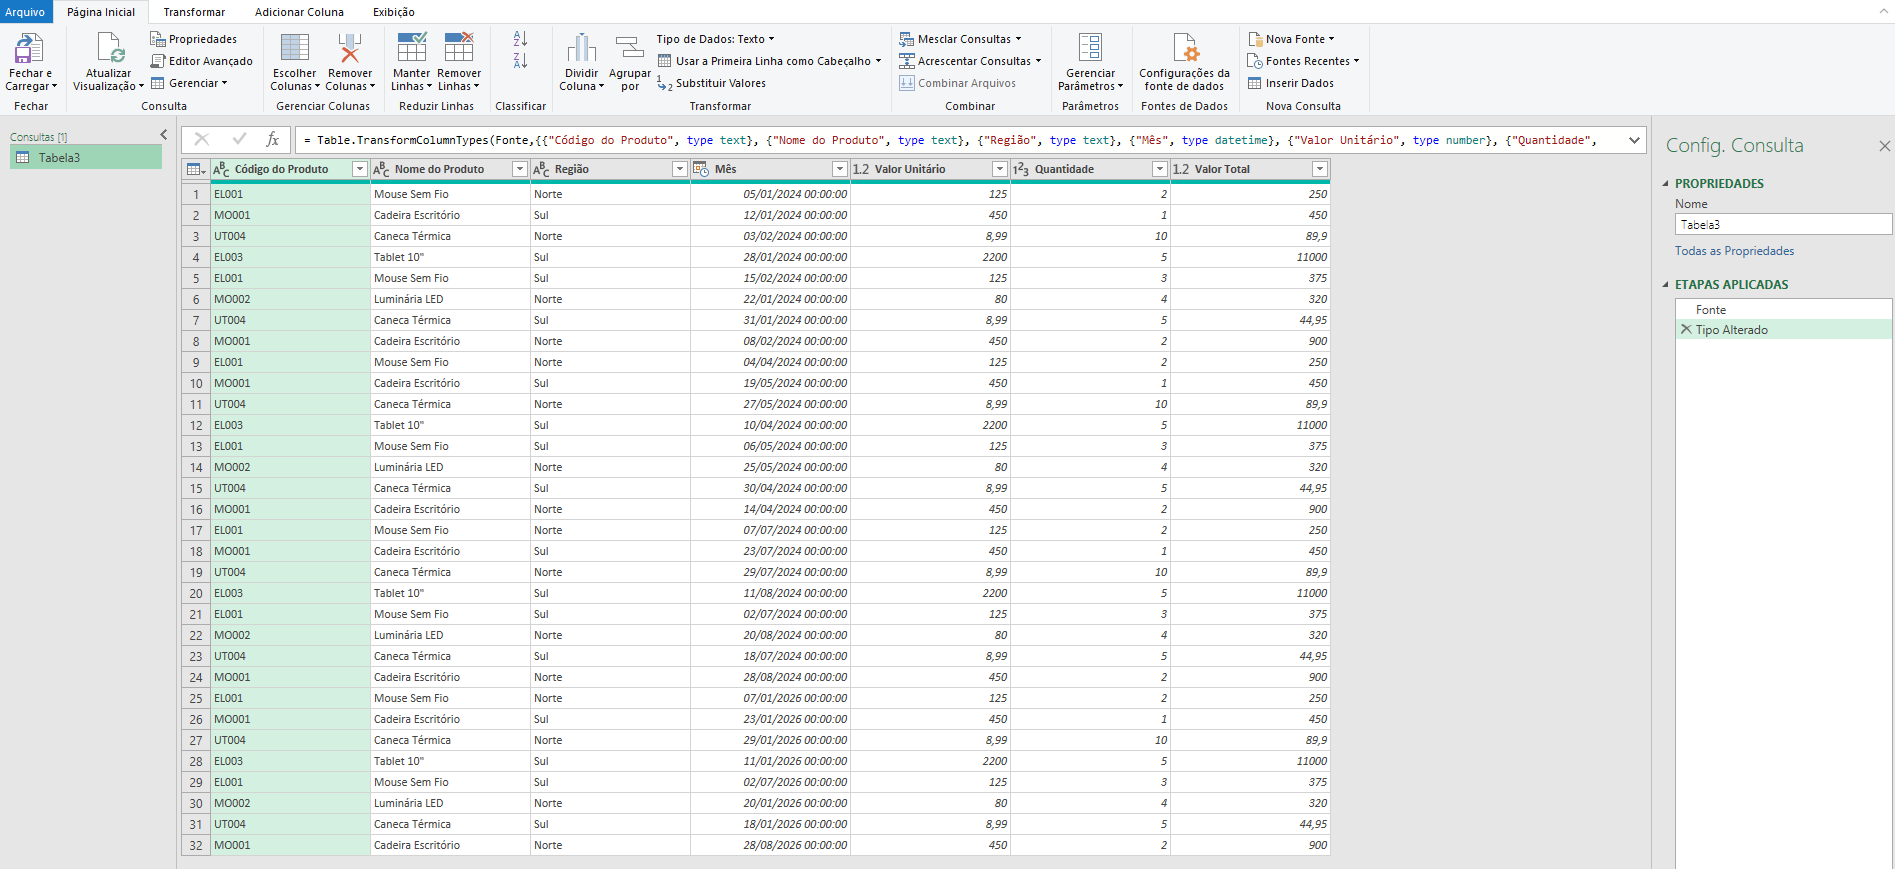Screen dimensions: 1895x869
Task: Open filter dropdown for Região column
Action: click(680, 169)
